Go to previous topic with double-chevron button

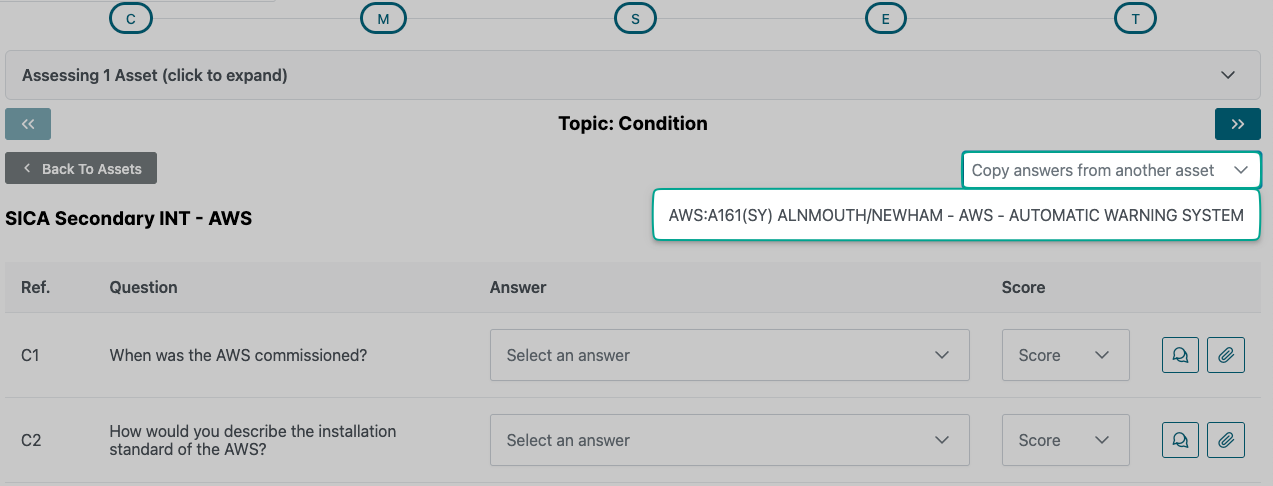28,124
